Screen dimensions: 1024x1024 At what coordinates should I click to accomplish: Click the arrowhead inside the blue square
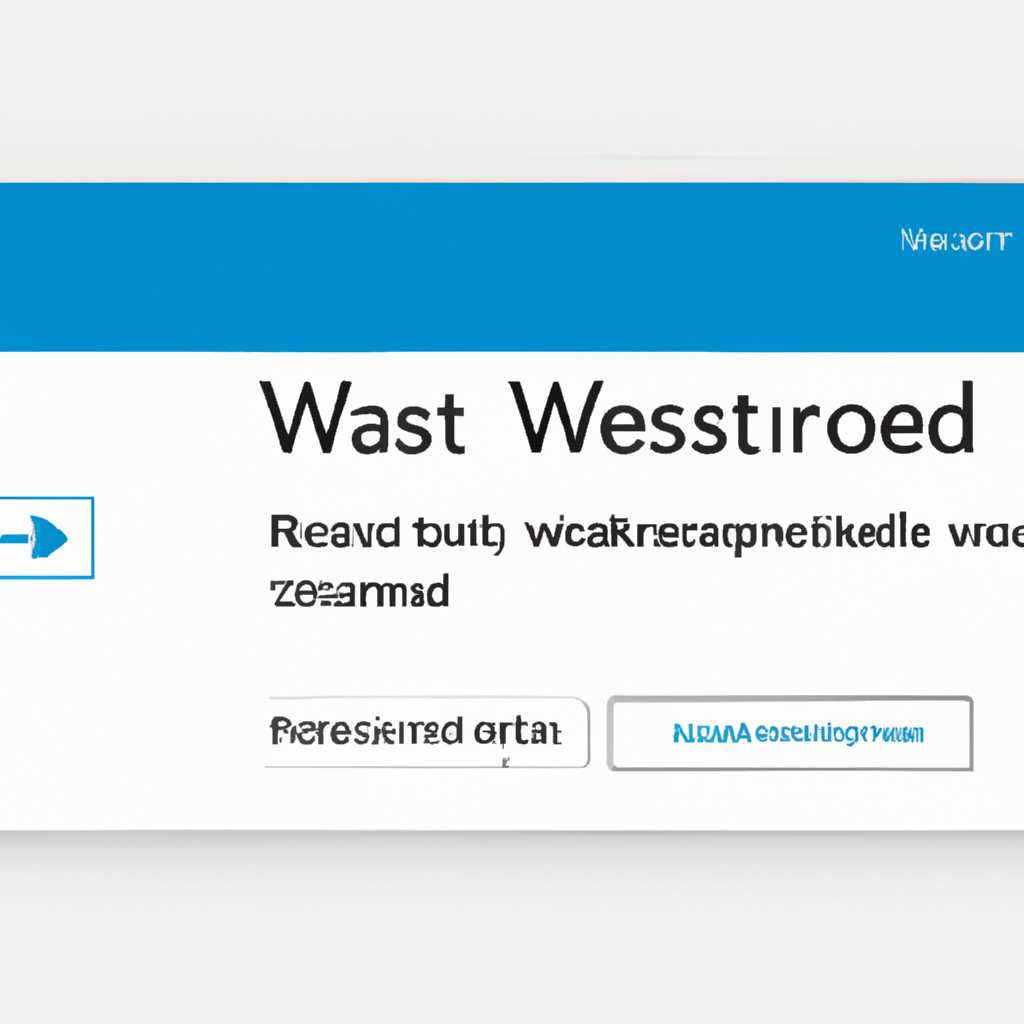[49, 537]
